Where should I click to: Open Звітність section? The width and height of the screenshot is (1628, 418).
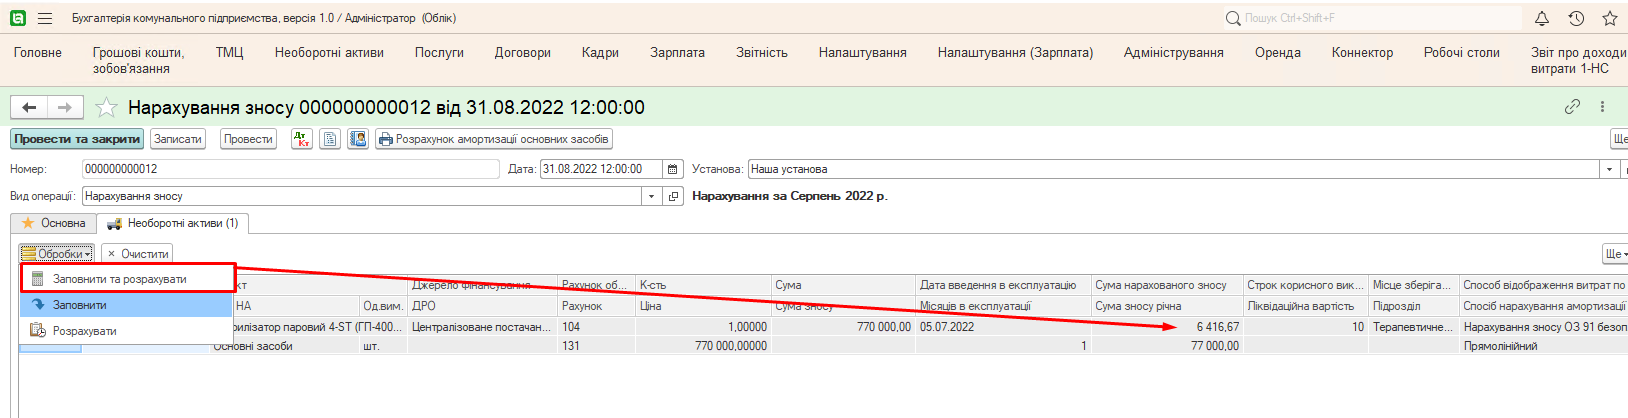762,53
